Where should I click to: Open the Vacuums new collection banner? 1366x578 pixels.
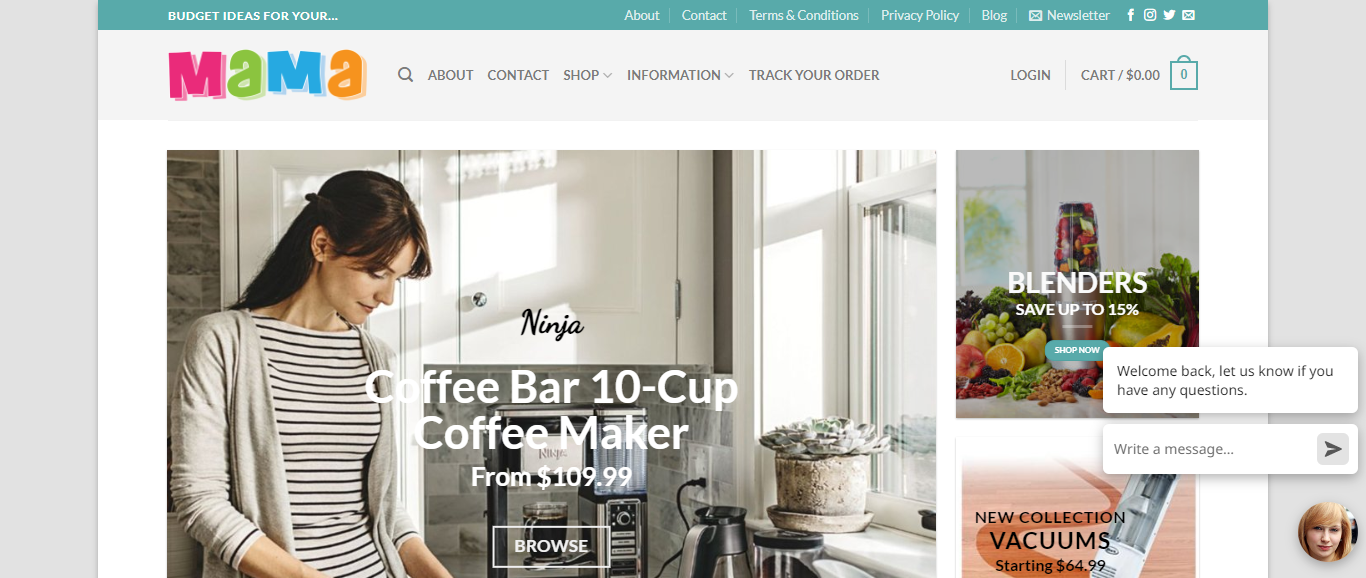[x=1077, y=508]
